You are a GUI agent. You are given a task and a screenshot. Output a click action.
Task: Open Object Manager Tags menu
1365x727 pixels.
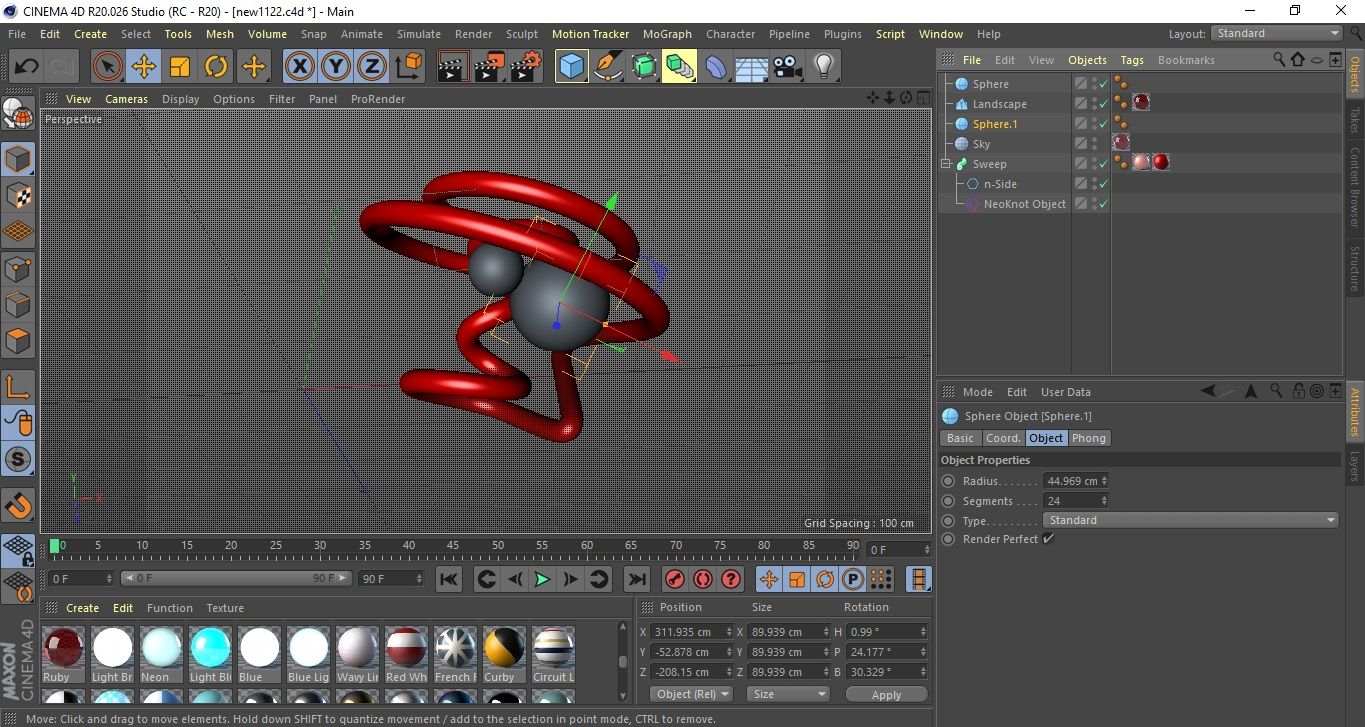tap(1131, 60)
